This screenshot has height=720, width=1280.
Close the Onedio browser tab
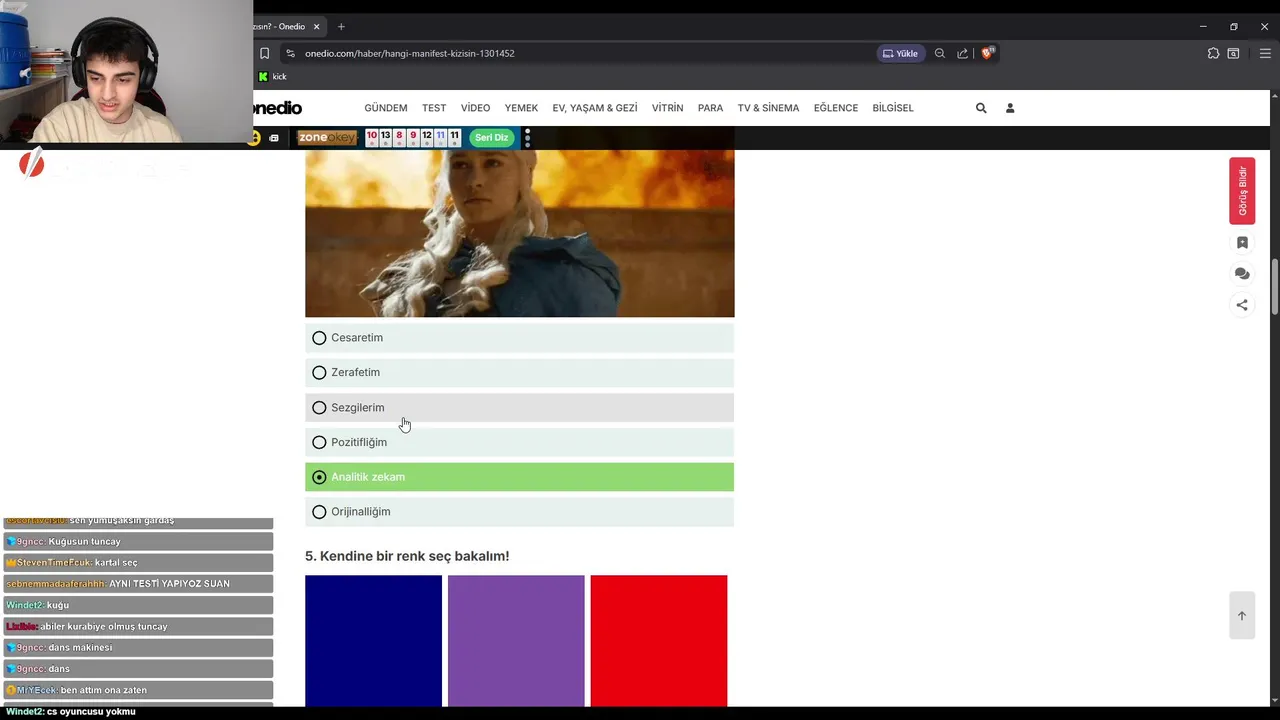(317, 26)
